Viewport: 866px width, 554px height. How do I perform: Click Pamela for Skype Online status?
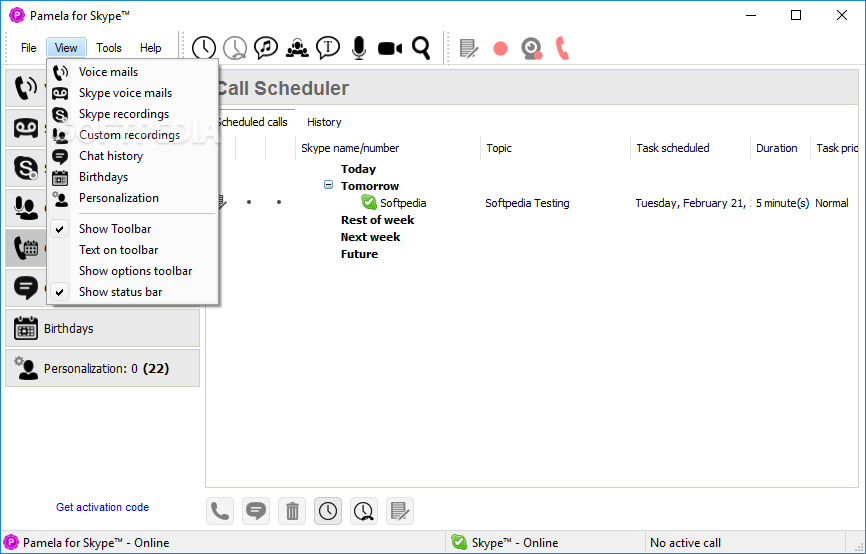click(x=88, y=542)
